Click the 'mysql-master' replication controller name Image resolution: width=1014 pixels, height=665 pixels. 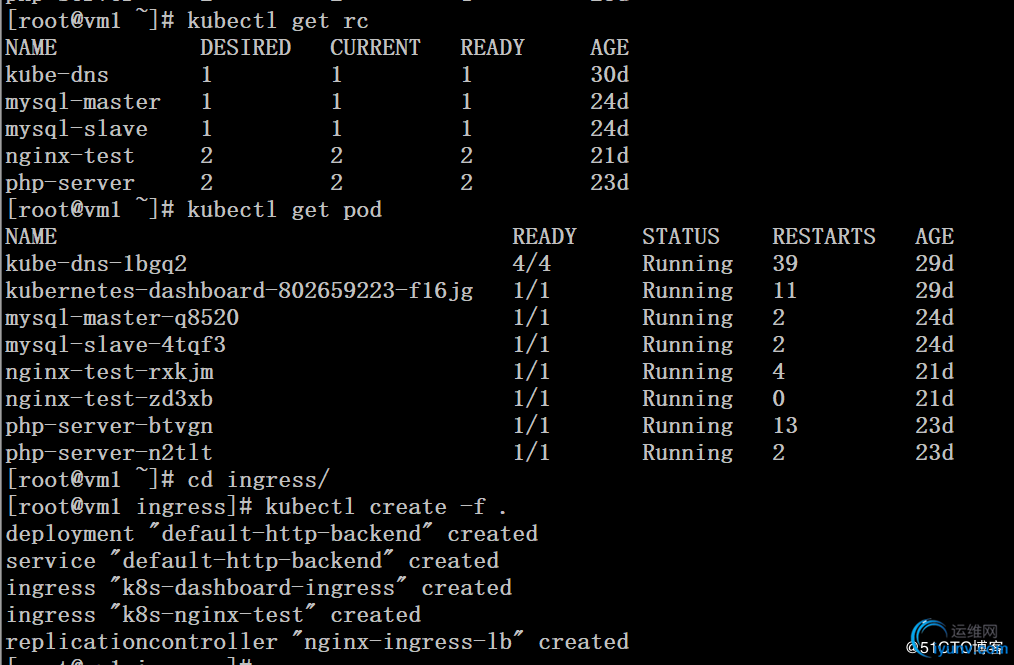[83, 102]
